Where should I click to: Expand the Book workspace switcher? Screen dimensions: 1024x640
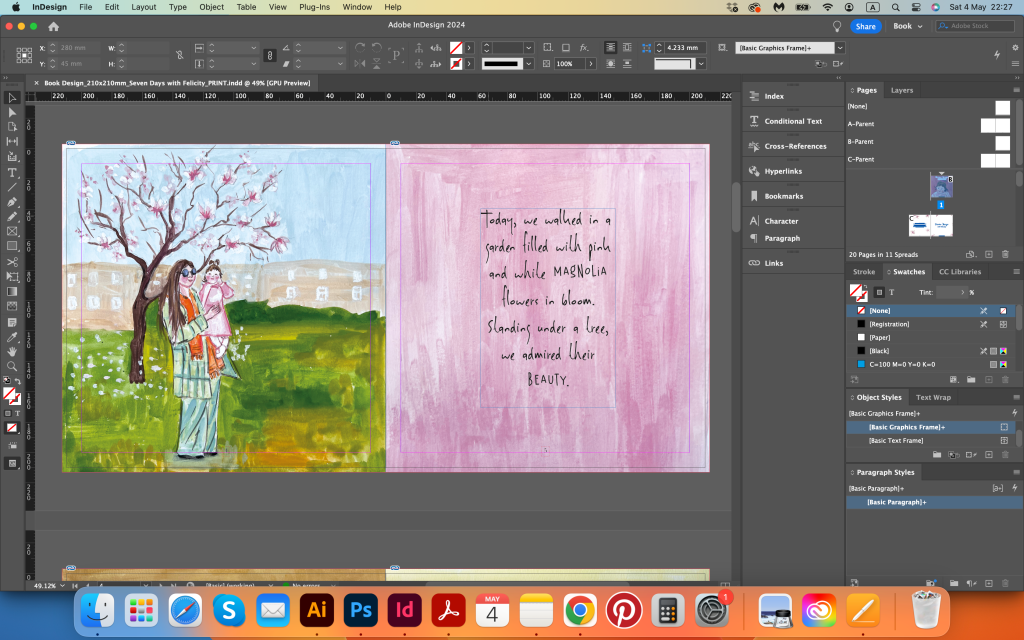908,26
